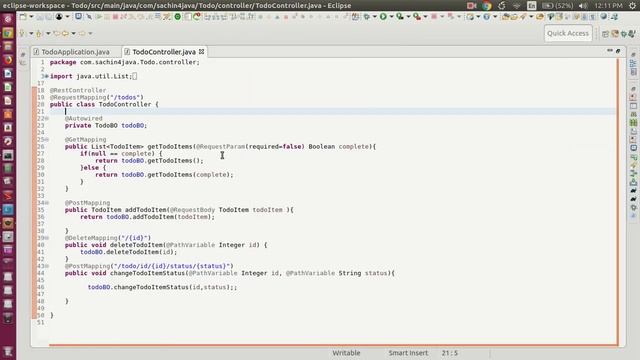Image resolution: width=640 pixels, height=360 pixels.
Task: Open the Debug configurations dropdown arrow
Action: (375, 17)
